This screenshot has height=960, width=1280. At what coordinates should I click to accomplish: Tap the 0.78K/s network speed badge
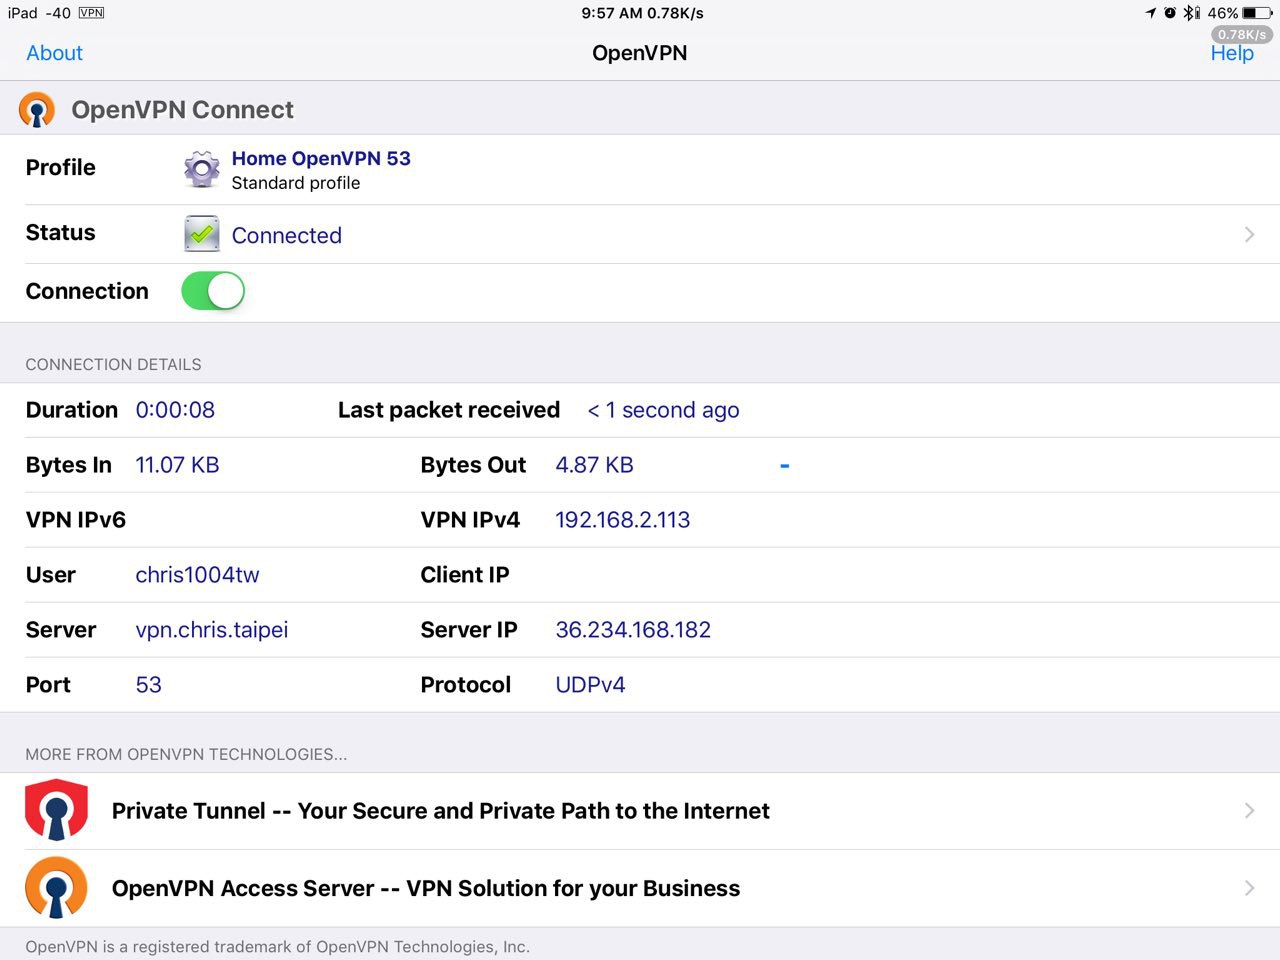(1241, 34)
